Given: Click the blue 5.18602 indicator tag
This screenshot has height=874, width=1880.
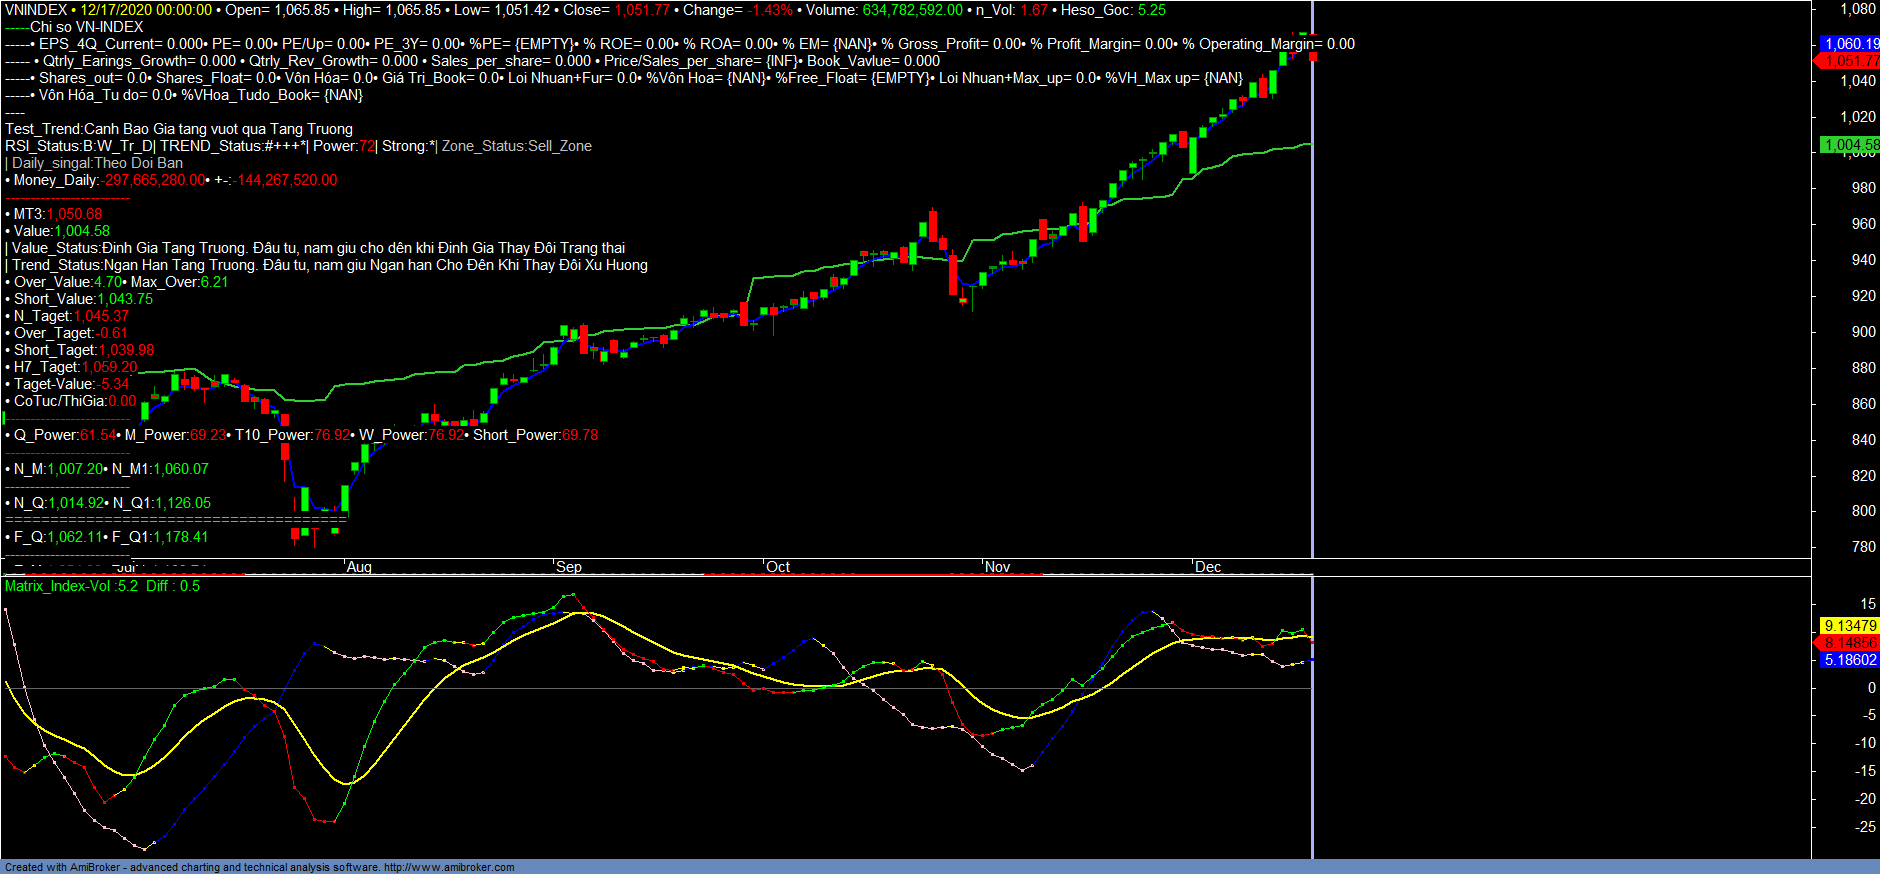Looking at the screenshot, I should click(1850, 660).
